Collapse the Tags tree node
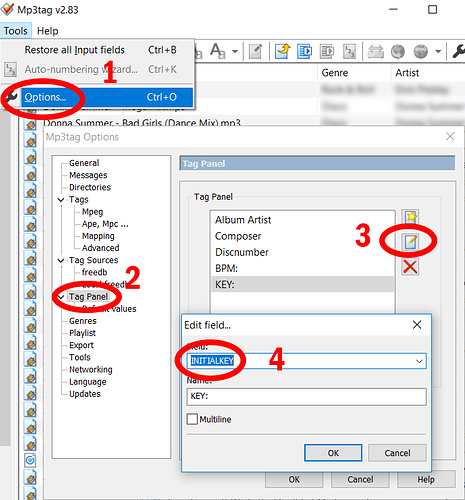 pyautogui.click(x=61, y=200)
